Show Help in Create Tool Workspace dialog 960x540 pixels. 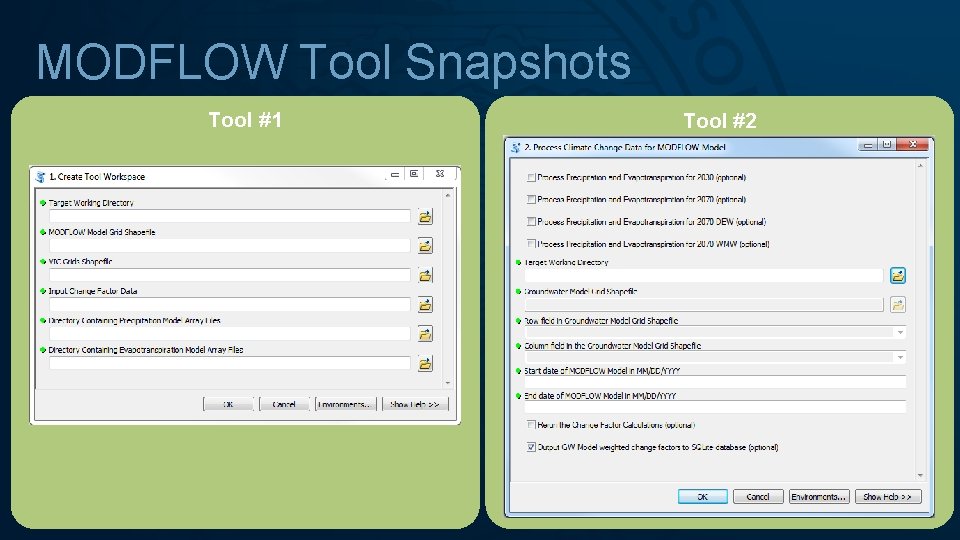coord(414,404)
